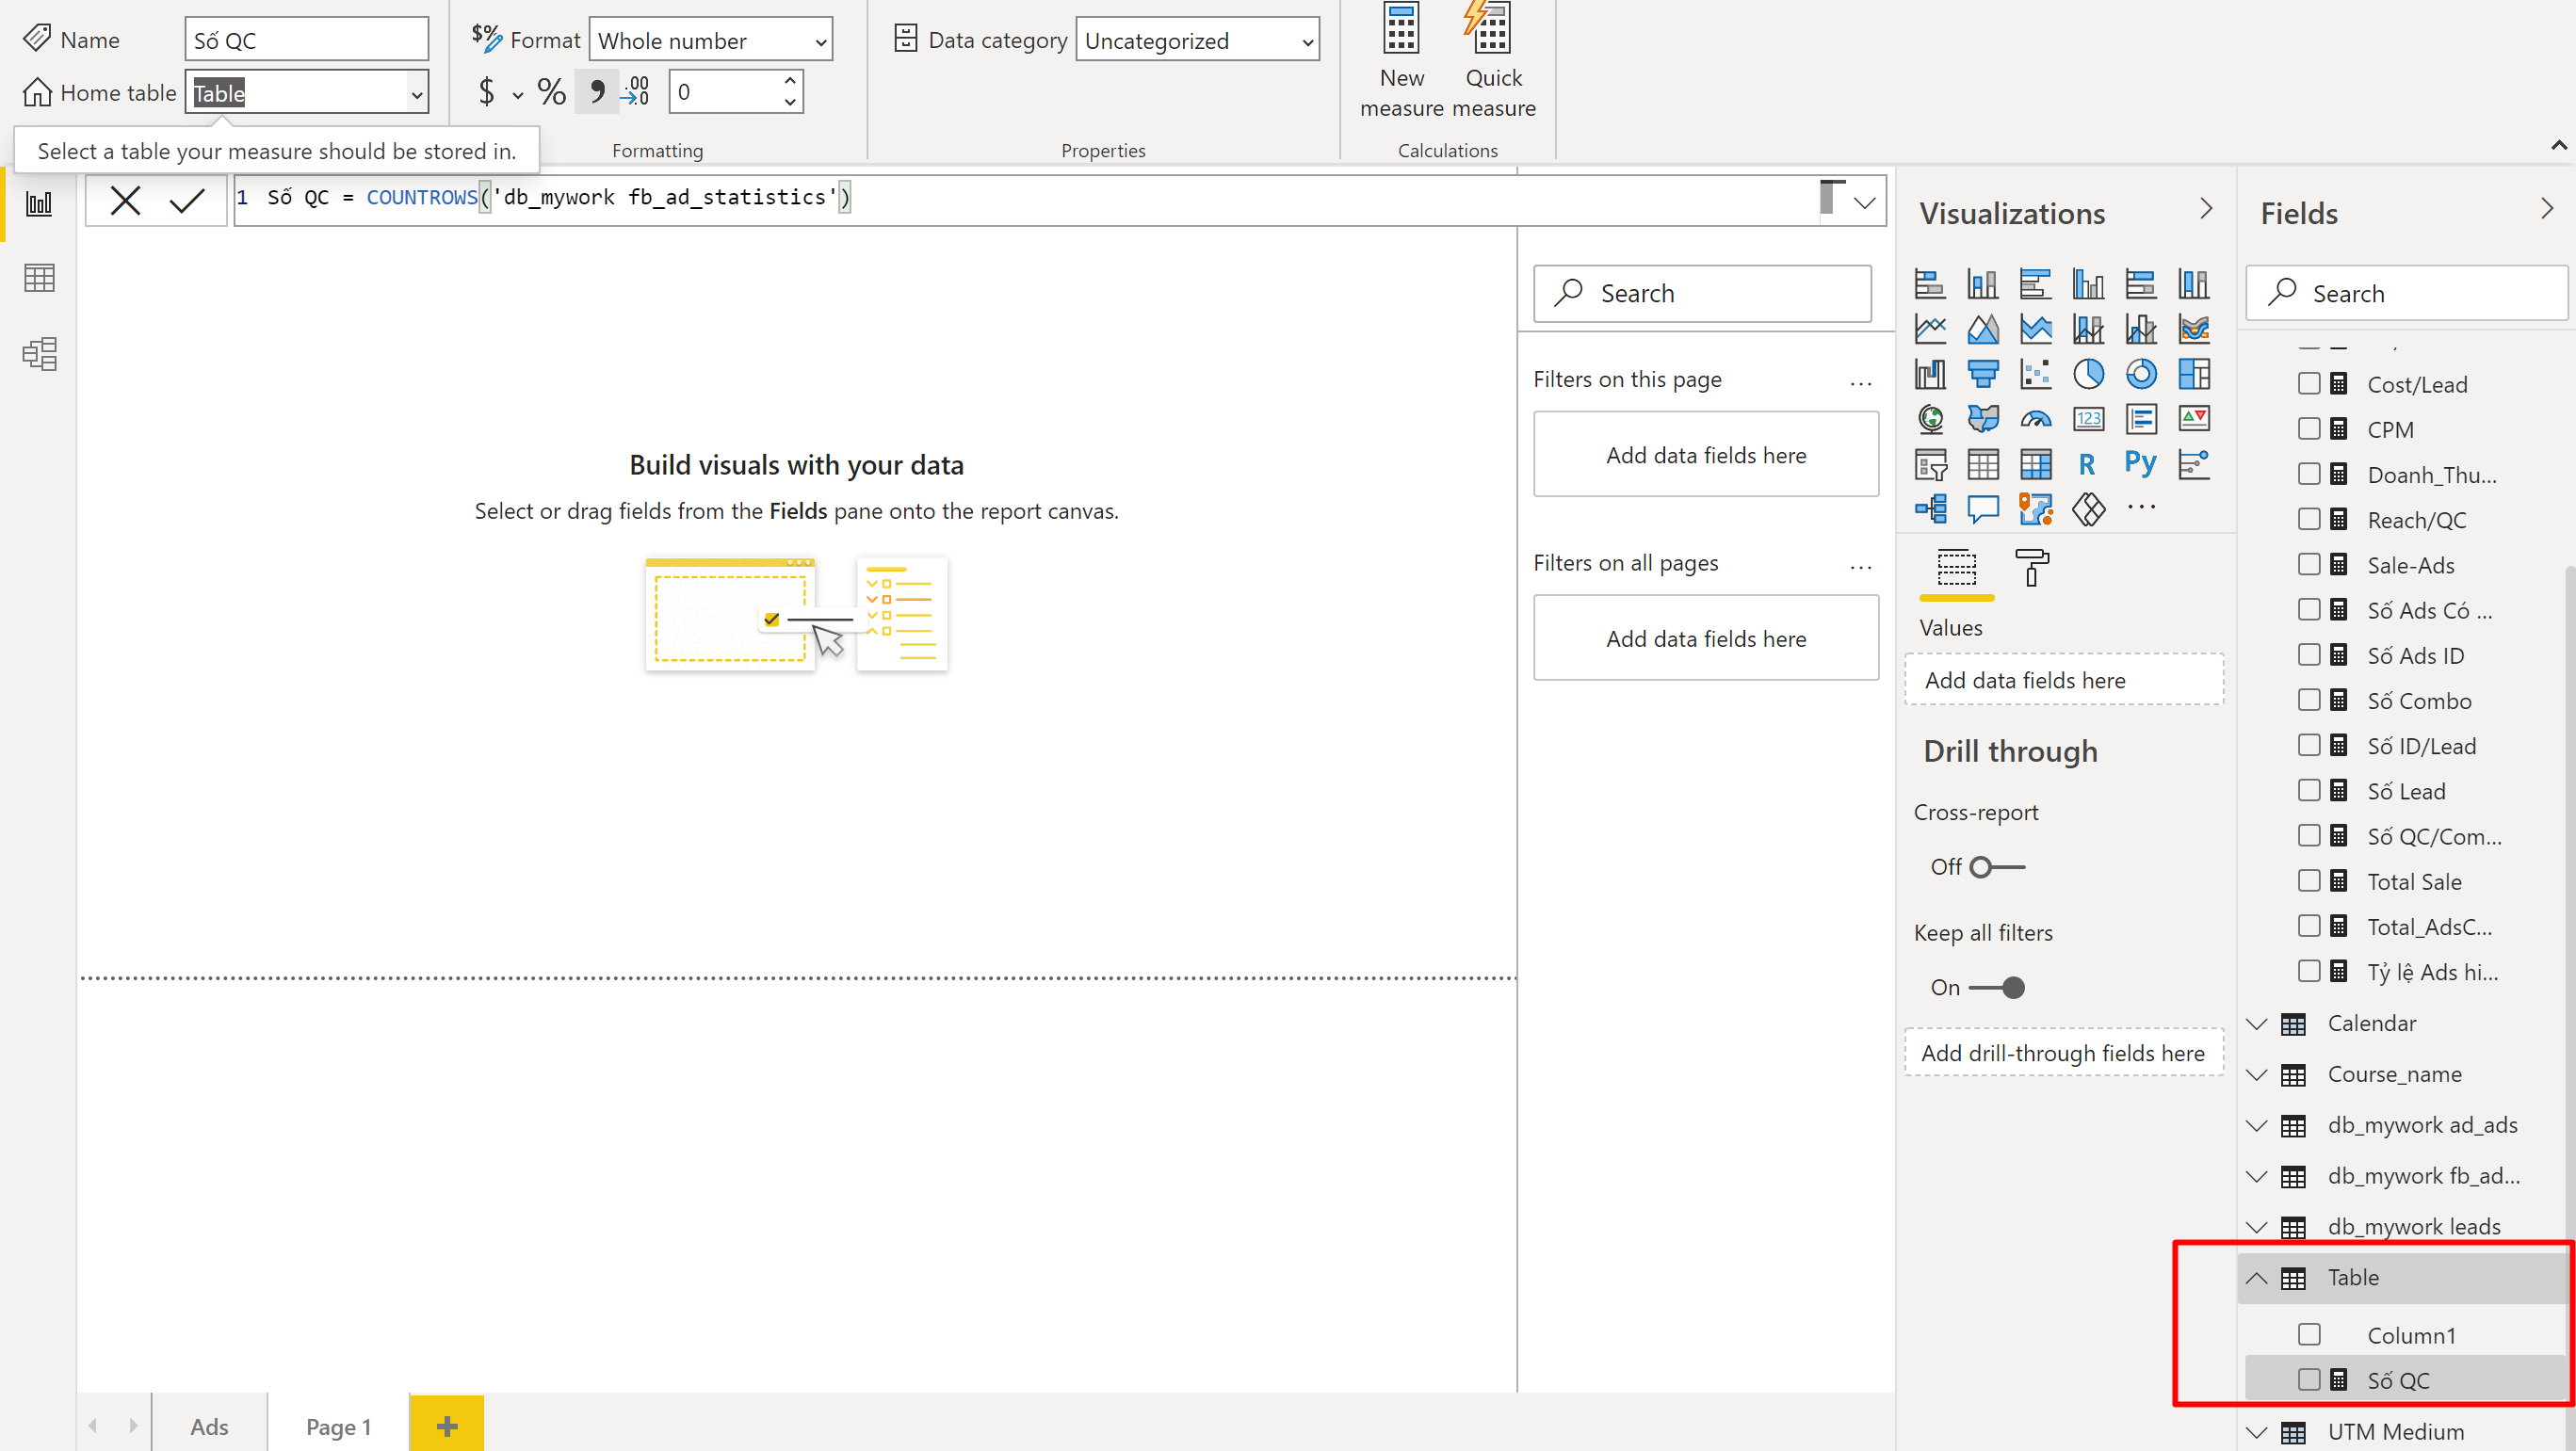The width and height of the screenshot is (2576, 1451).
Task: Check the Reach/QC measure checkbox
Action: 2309,519
